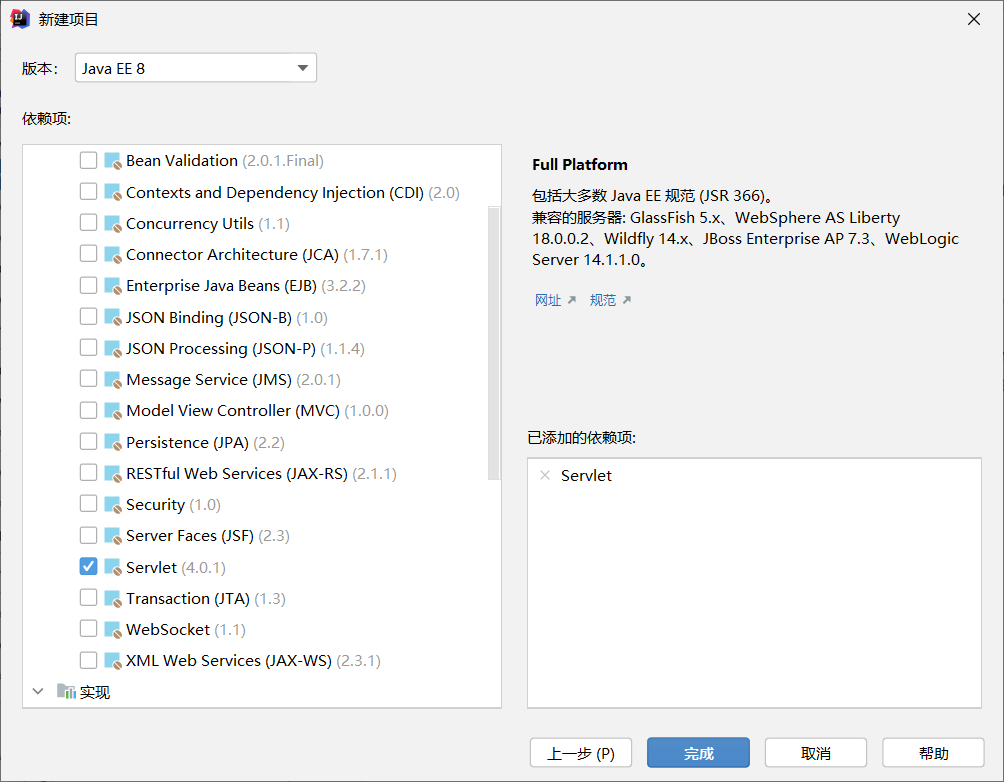
Task: Uncheck the Servlet checkbox
Action: pyautogui.click(x=88, y=566)
